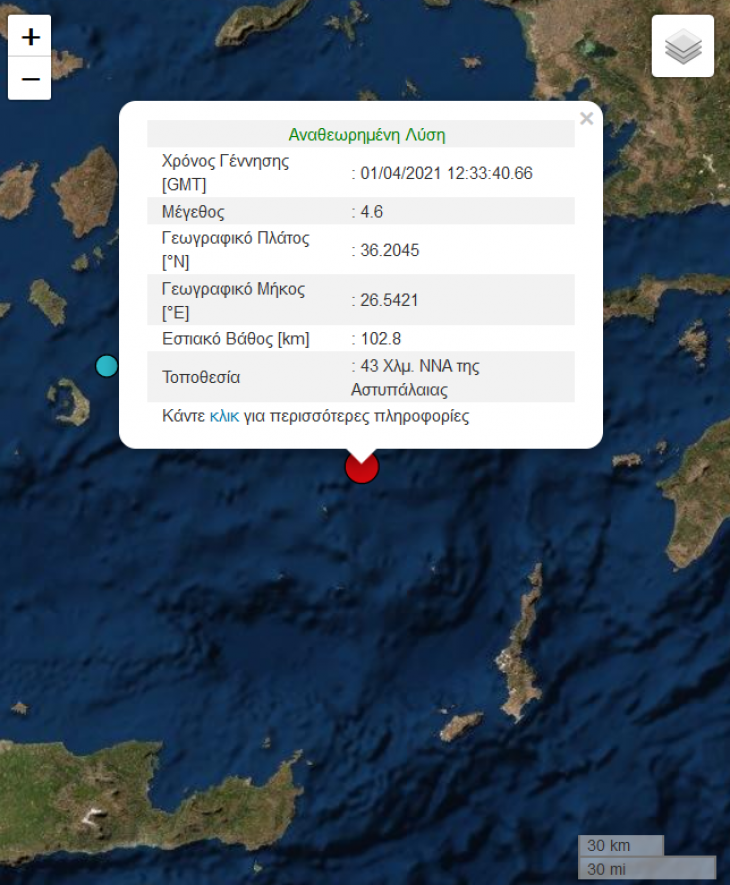730x885 pixels.
Task: Click the longitude value 26.5421
Action: [x=389, y=300]
